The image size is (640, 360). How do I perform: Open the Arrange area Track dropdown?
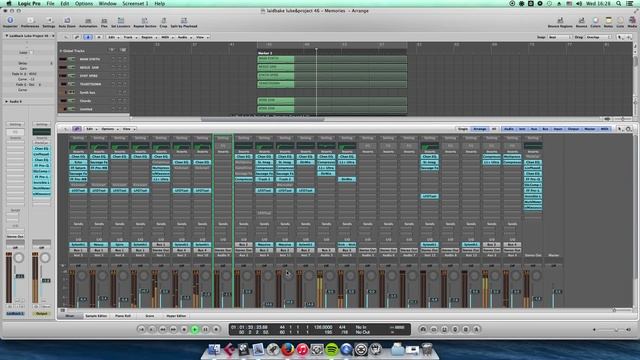click(x=130, y=37)
